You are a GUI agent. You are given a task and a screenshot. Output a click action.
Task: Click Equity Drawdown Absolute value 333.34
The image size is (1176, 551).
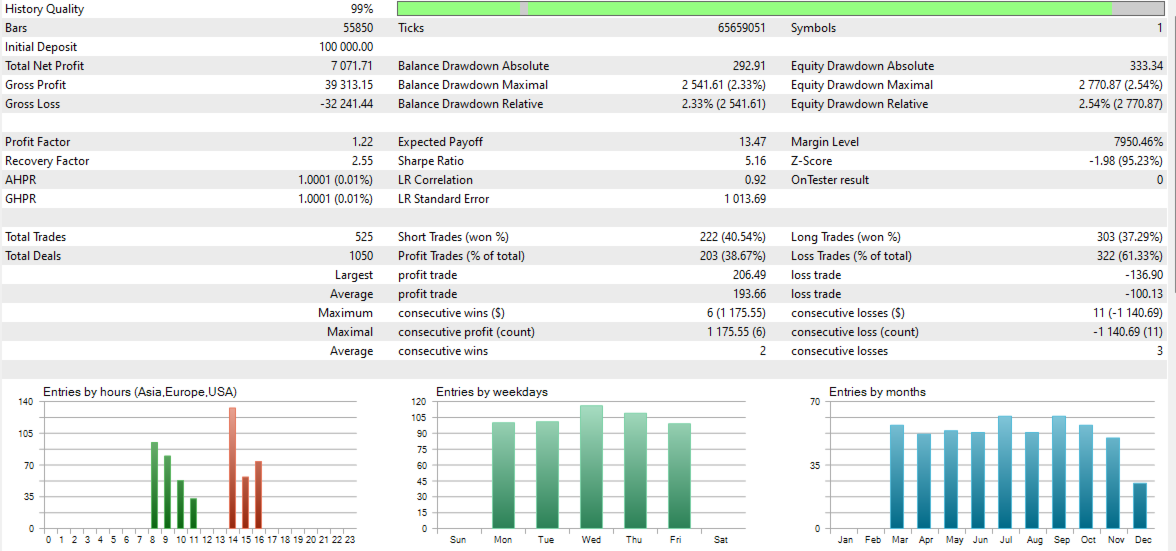pos(1147,66)
